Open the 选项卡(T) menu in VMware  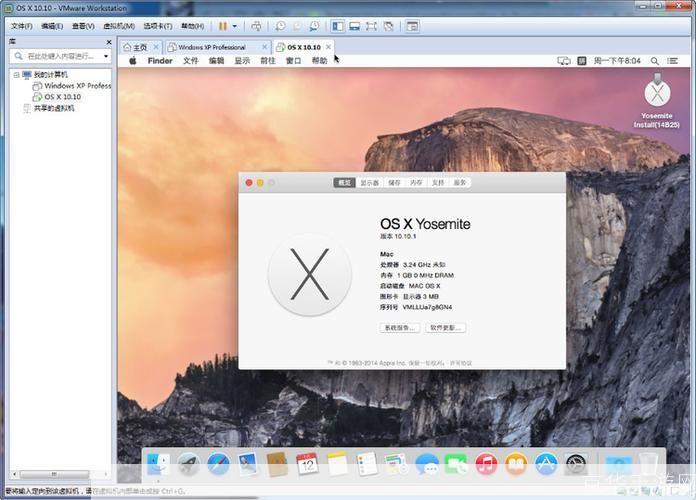click(158, 26)
